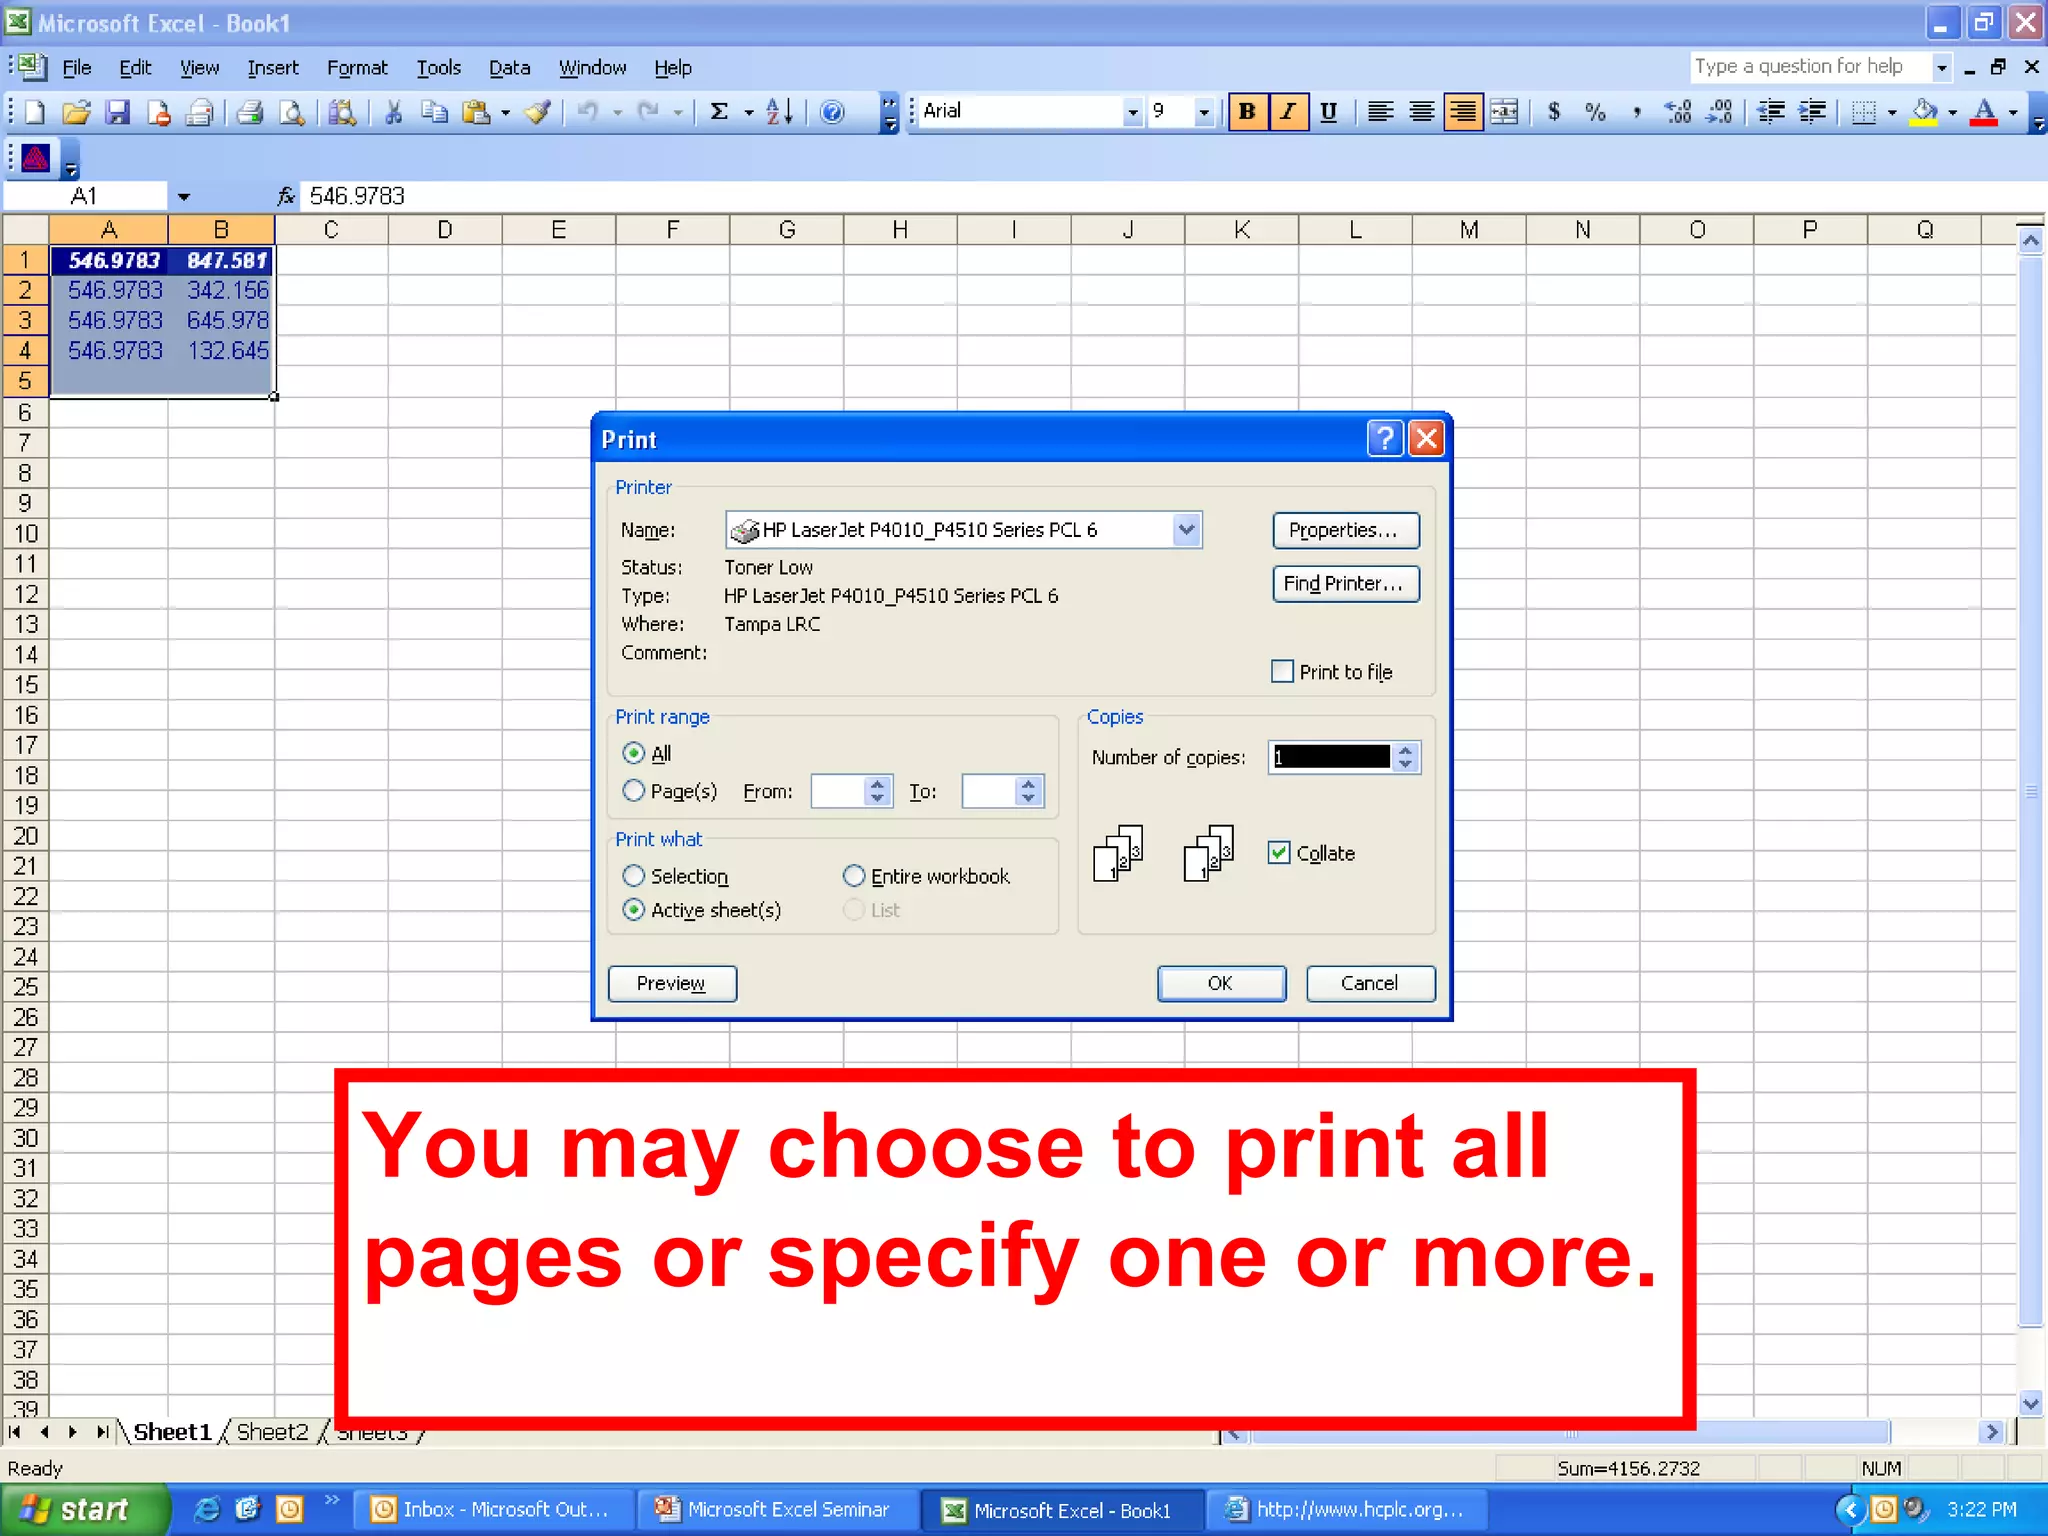Open the Borders dropdown arrow
This screenshot has height=1536, width=2048.
tap(1892, 112)
